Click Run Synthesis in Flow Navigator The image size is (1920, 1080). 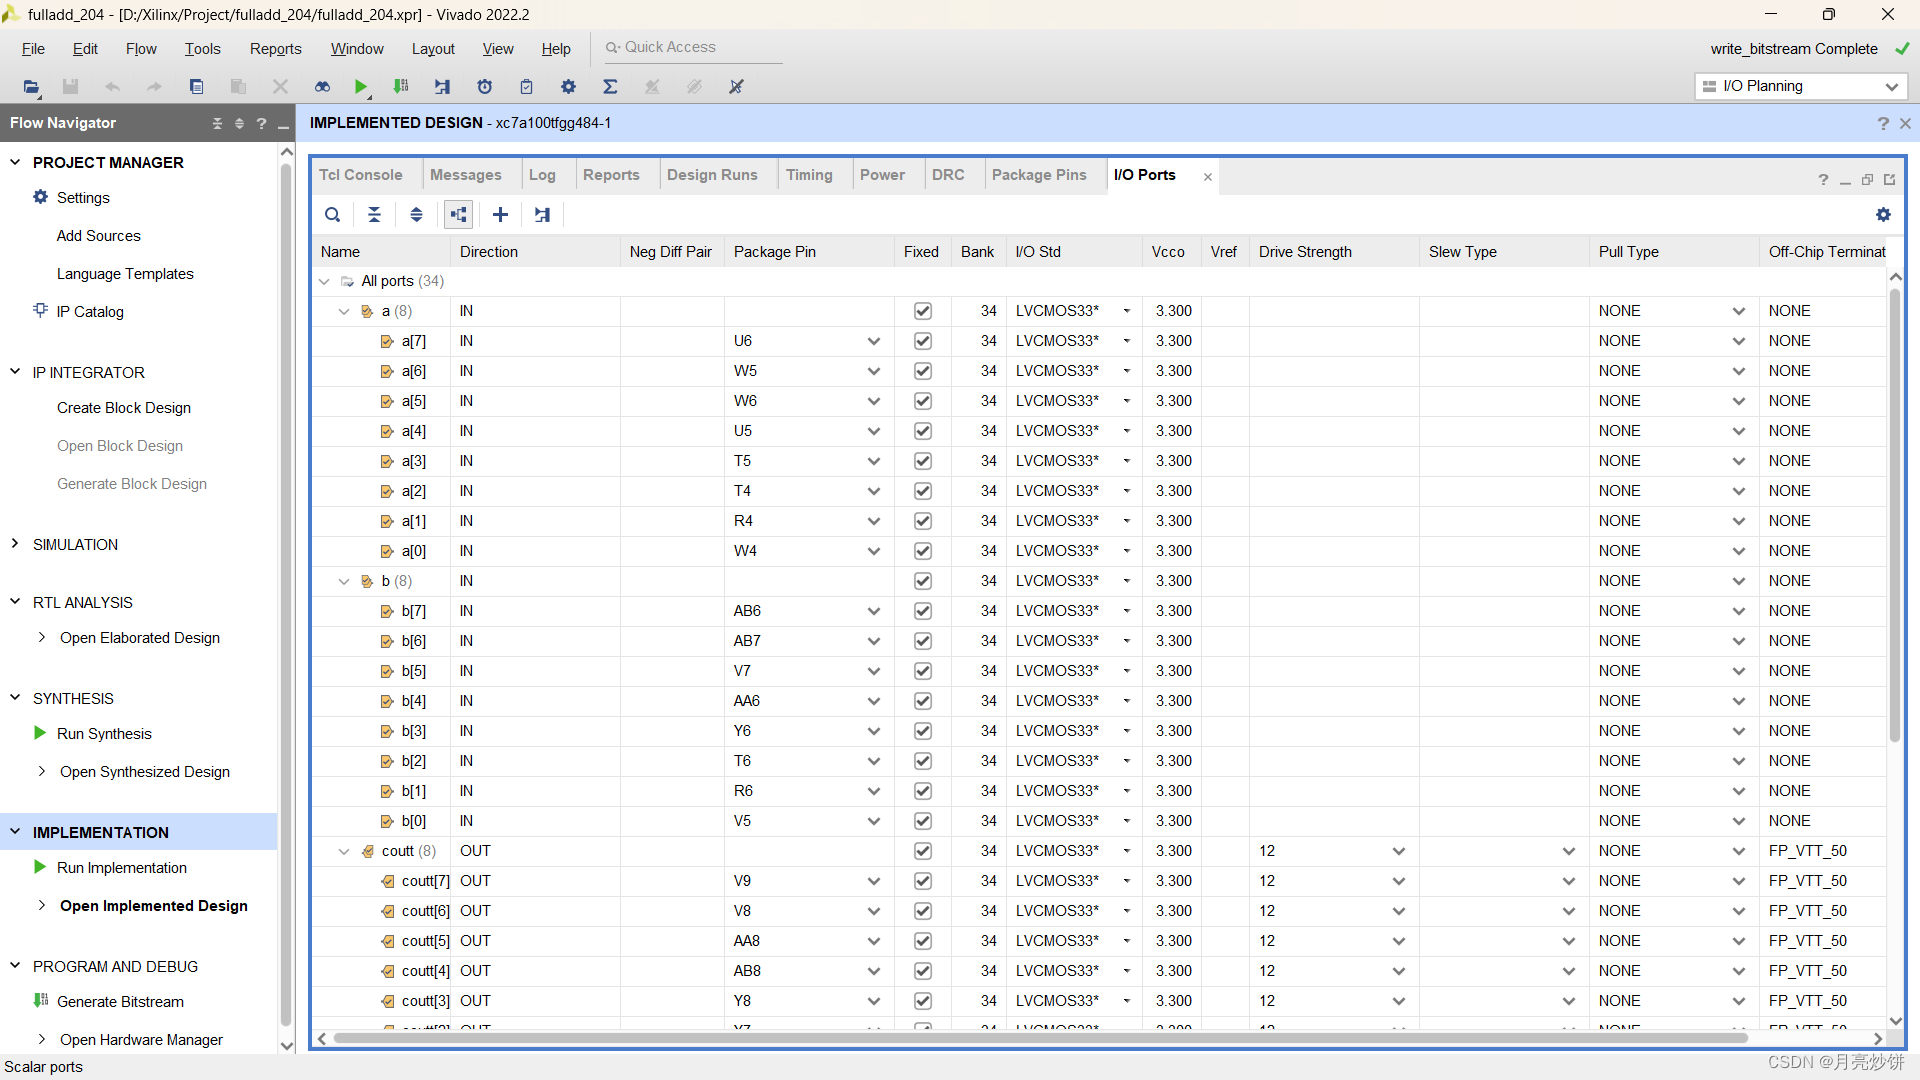(x=104, y=734)
